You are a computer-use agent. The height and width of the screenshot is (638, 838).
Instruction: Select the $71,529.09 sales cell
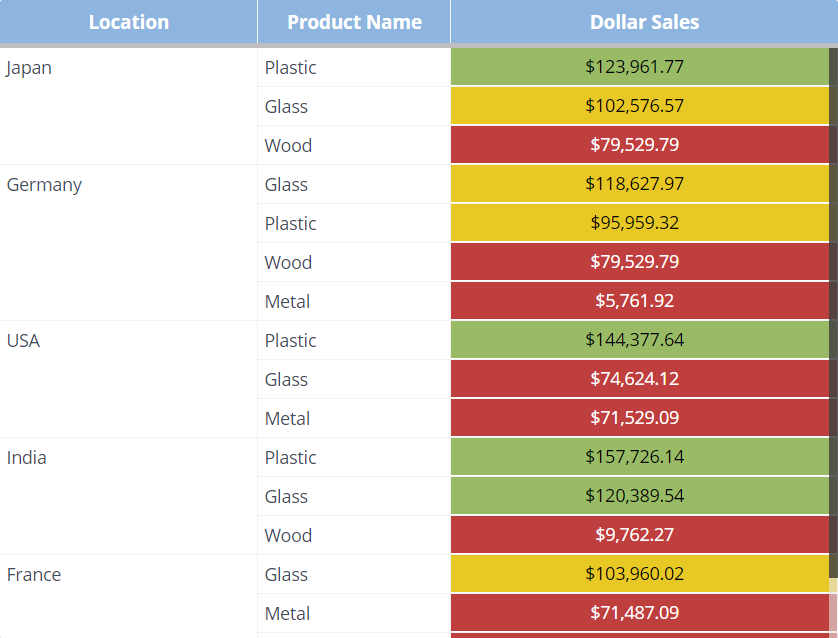640,418
